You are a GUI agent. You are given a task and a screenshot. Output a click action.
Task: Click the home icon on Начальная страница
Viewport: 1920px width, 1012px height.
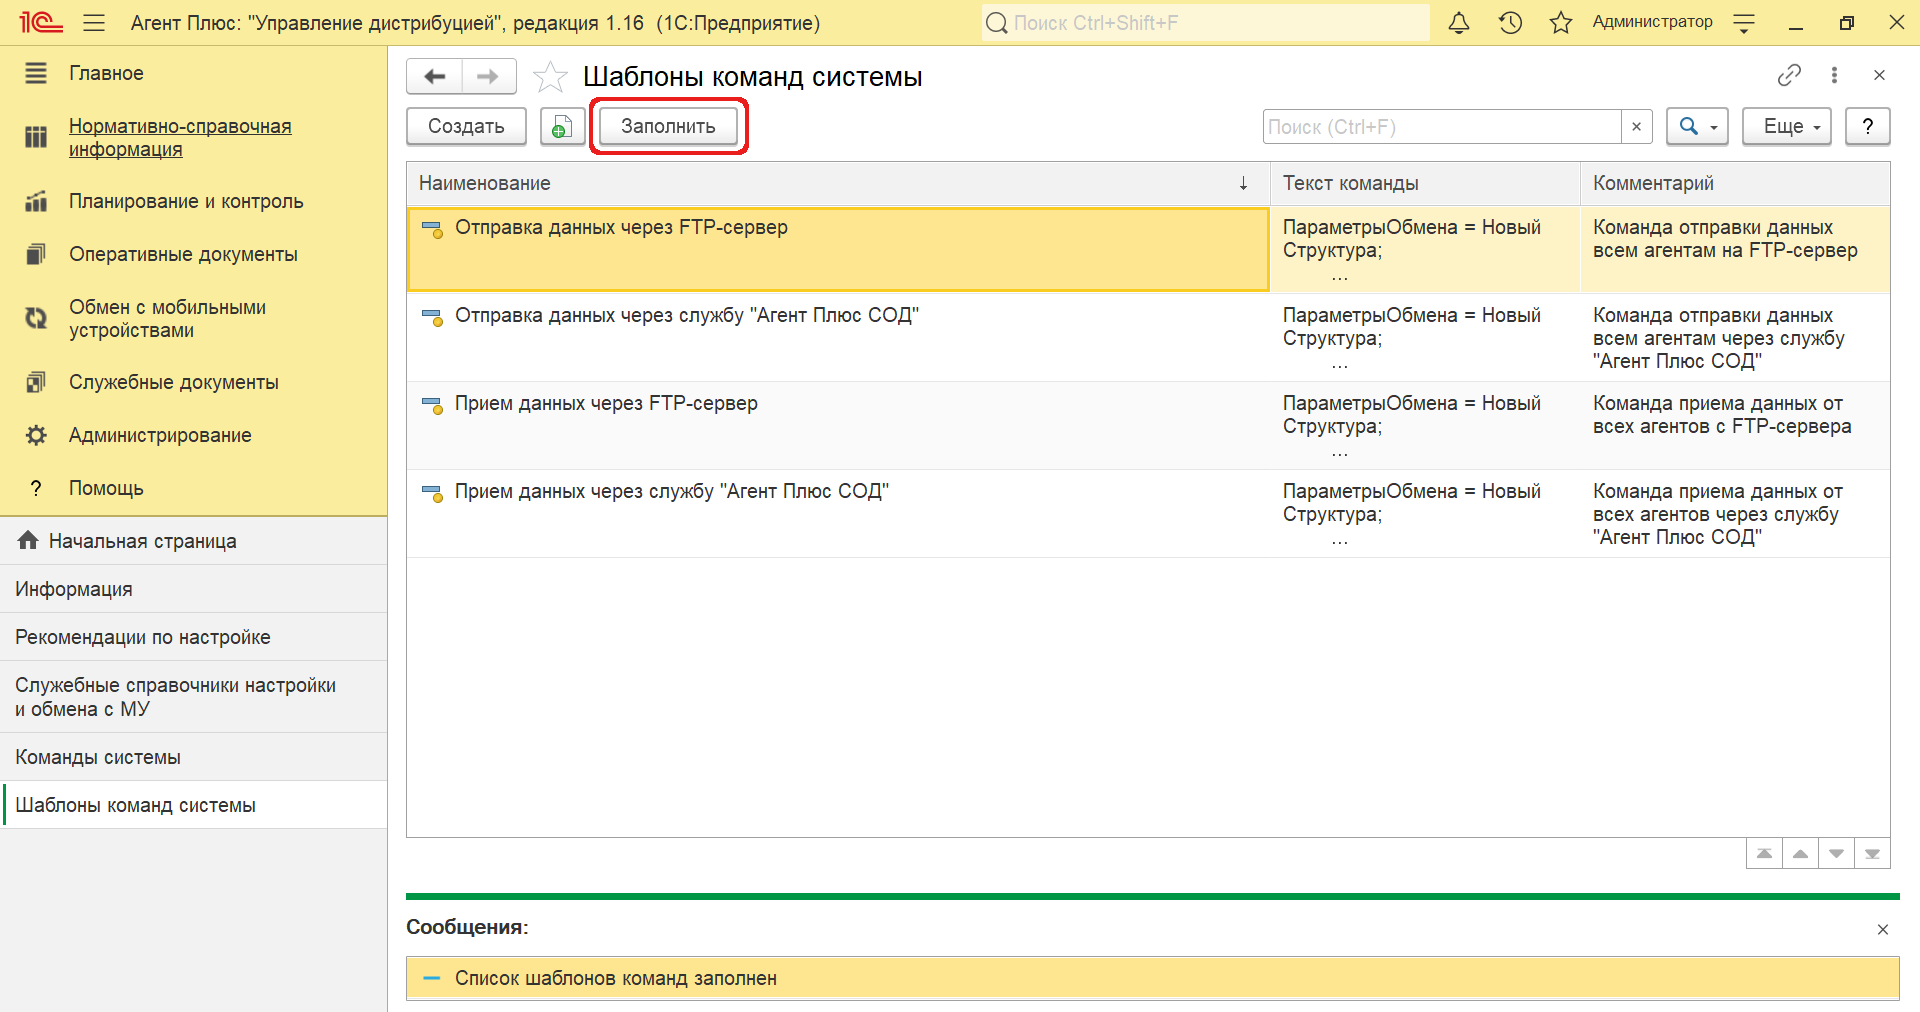28,540
